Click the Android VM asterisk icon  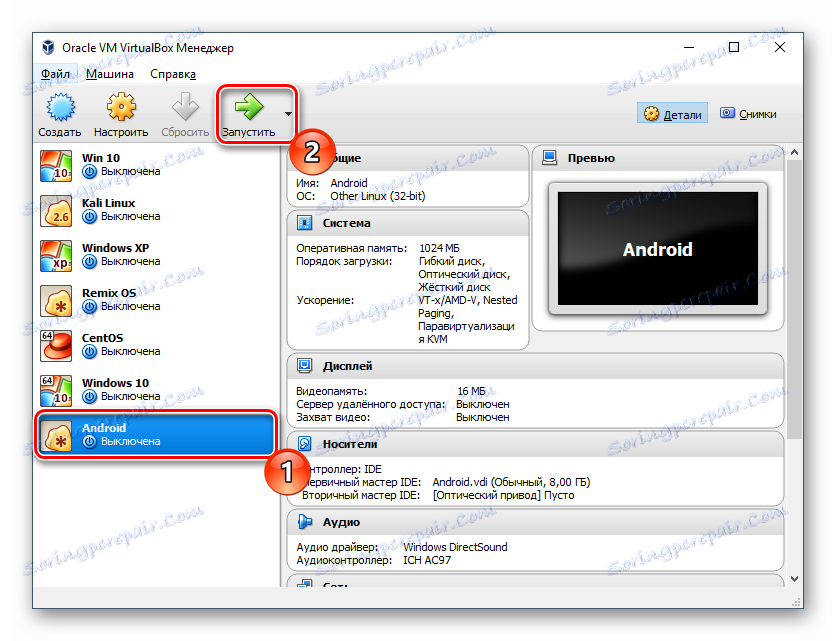pos(56,436)
